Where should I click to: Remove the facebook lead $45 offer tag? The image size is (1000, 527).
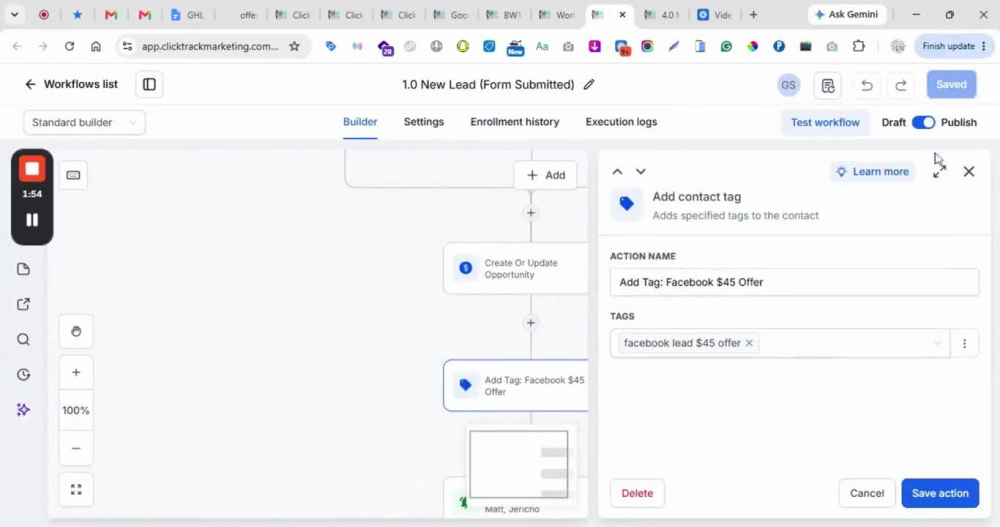pos(749,343)
